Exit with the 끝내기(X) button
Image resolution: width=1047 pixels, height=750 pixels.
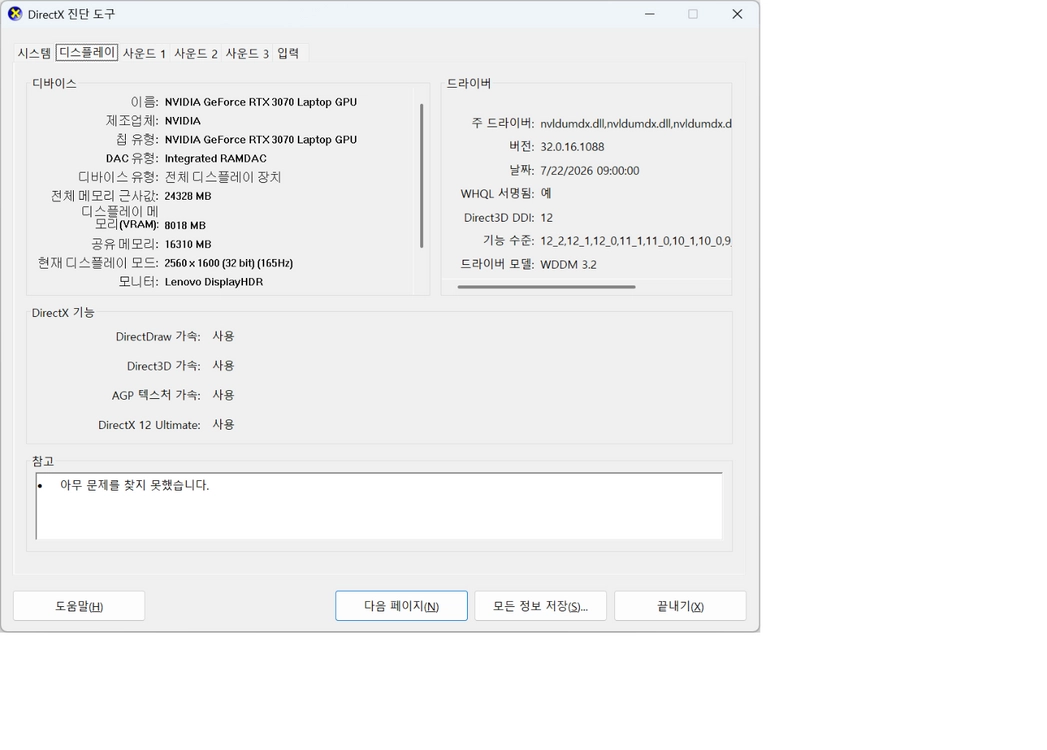pyautogui.click(x=680, y=606)
